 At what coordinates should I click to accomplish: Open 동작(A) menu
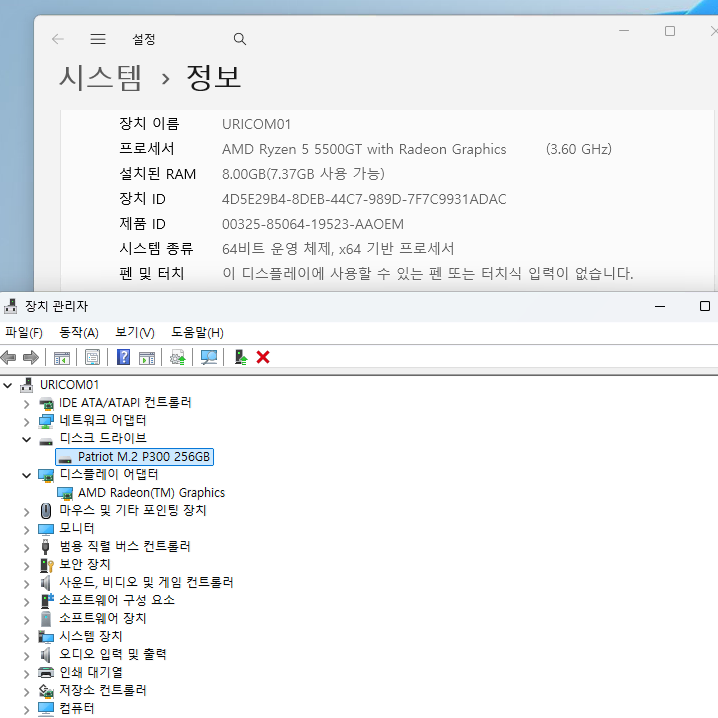pyautogui.click(x=79, y=332)
